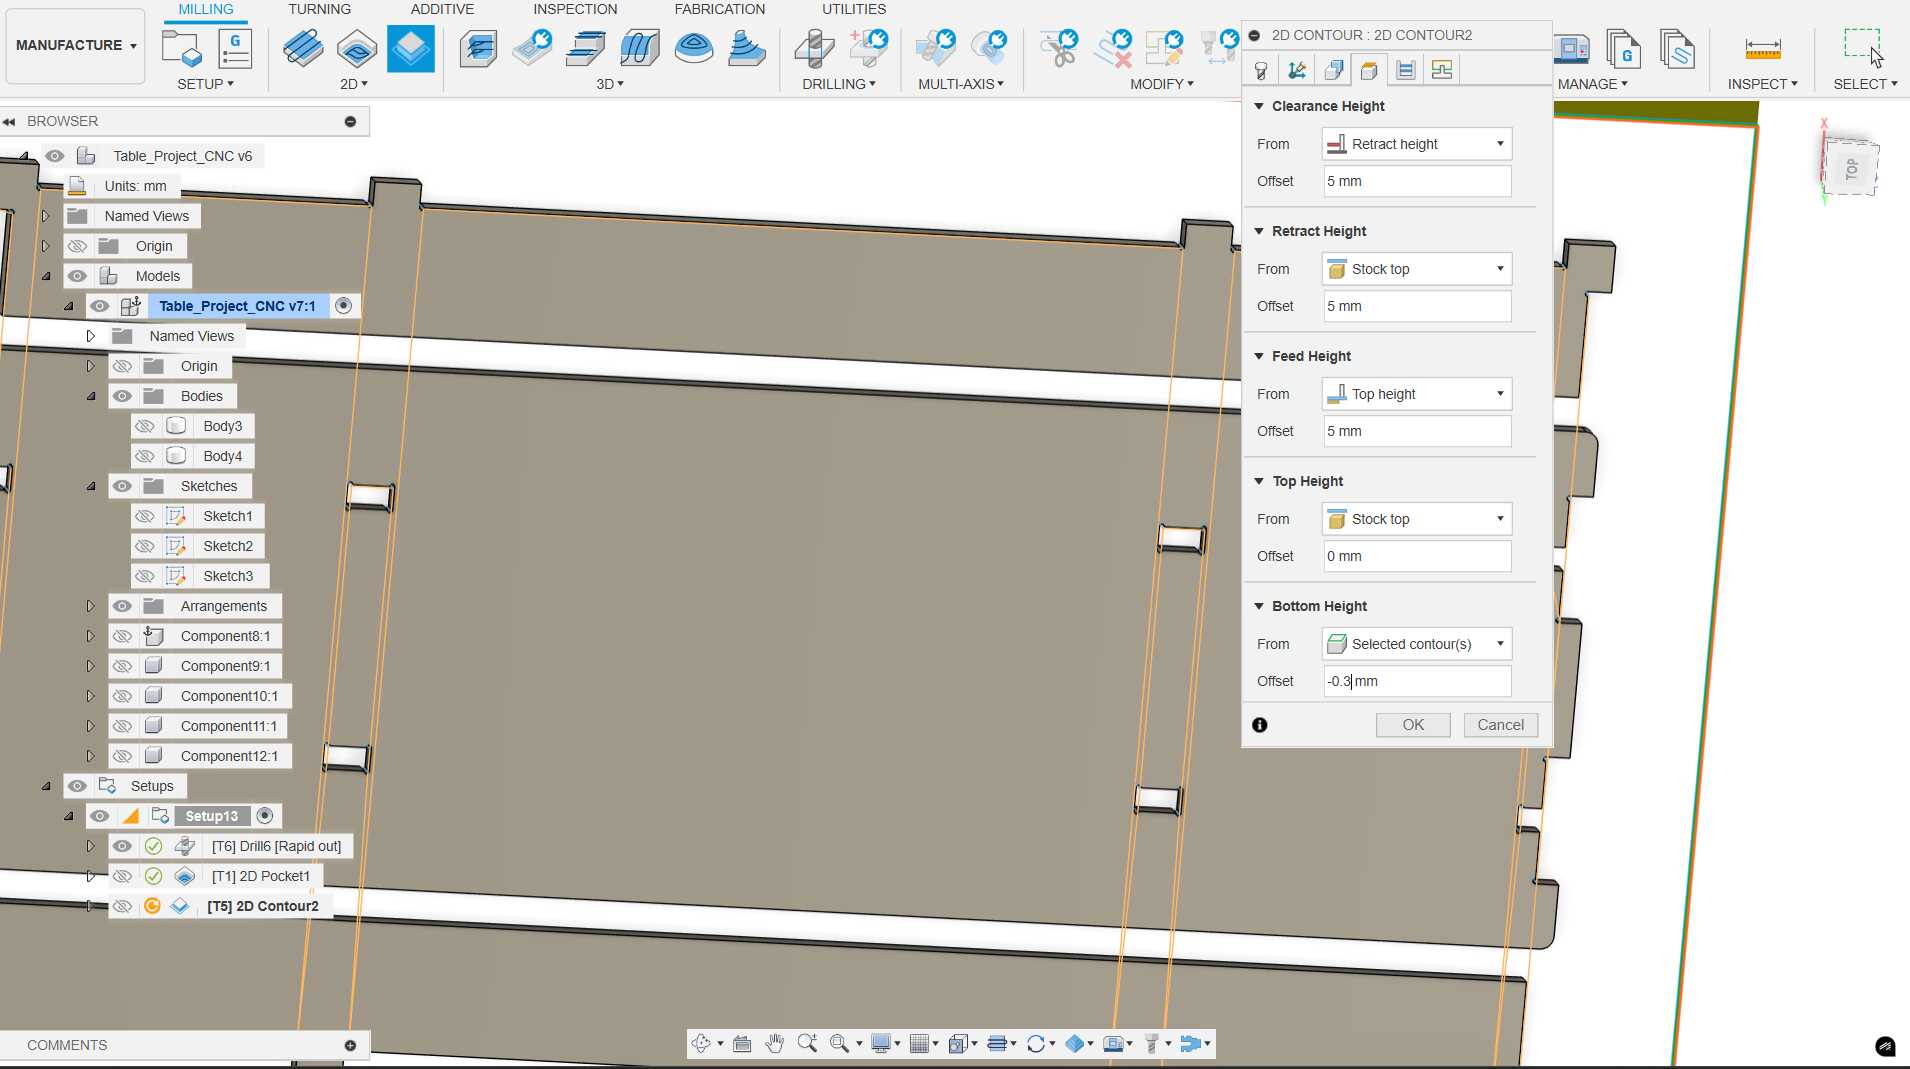Open the Drilling menu

[x=838, y=84]
